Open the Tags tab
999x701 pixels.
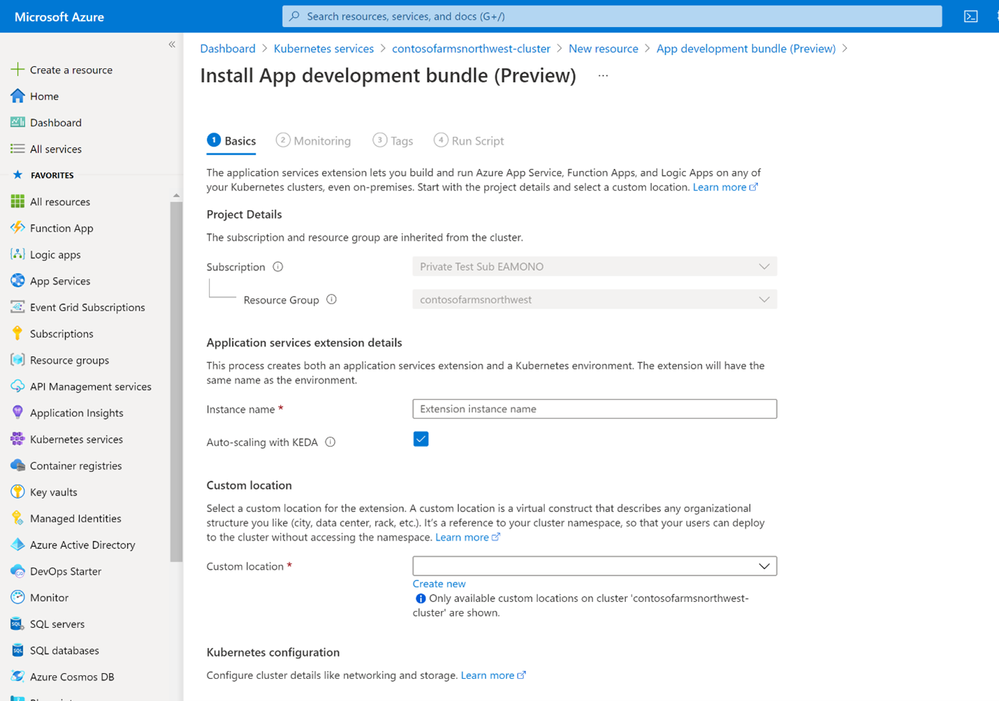[x=393, y=141]
